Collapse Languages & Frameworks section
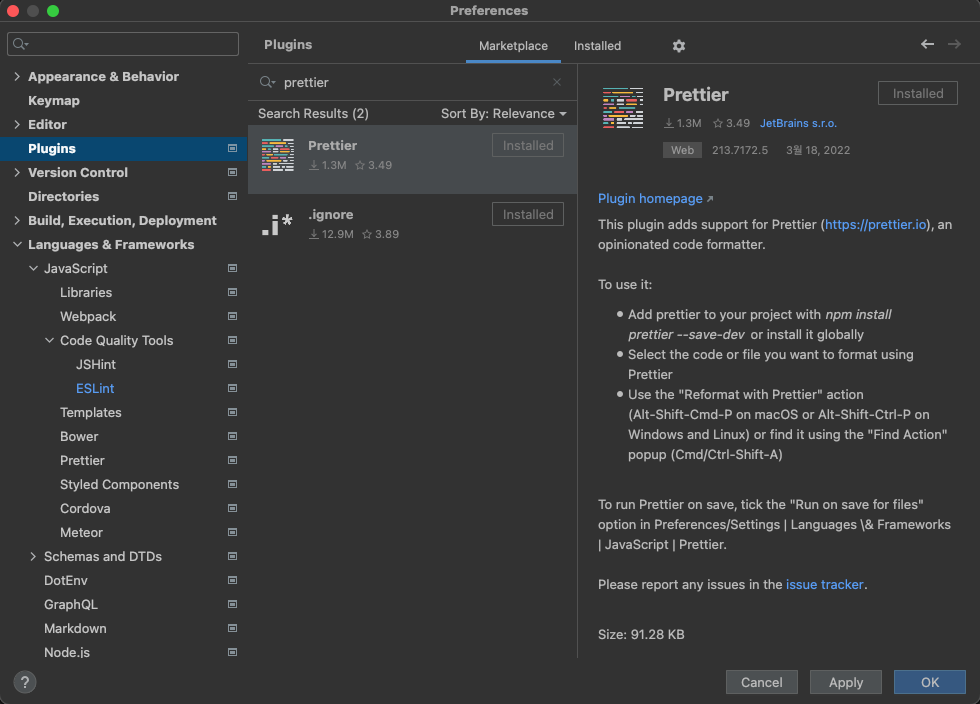 click(17, 244)
